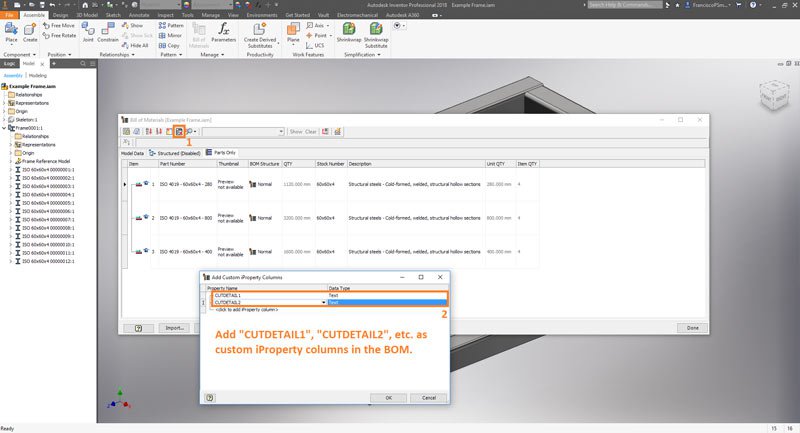Collapse the Frame0001:1 tree node

click(4, 128)
